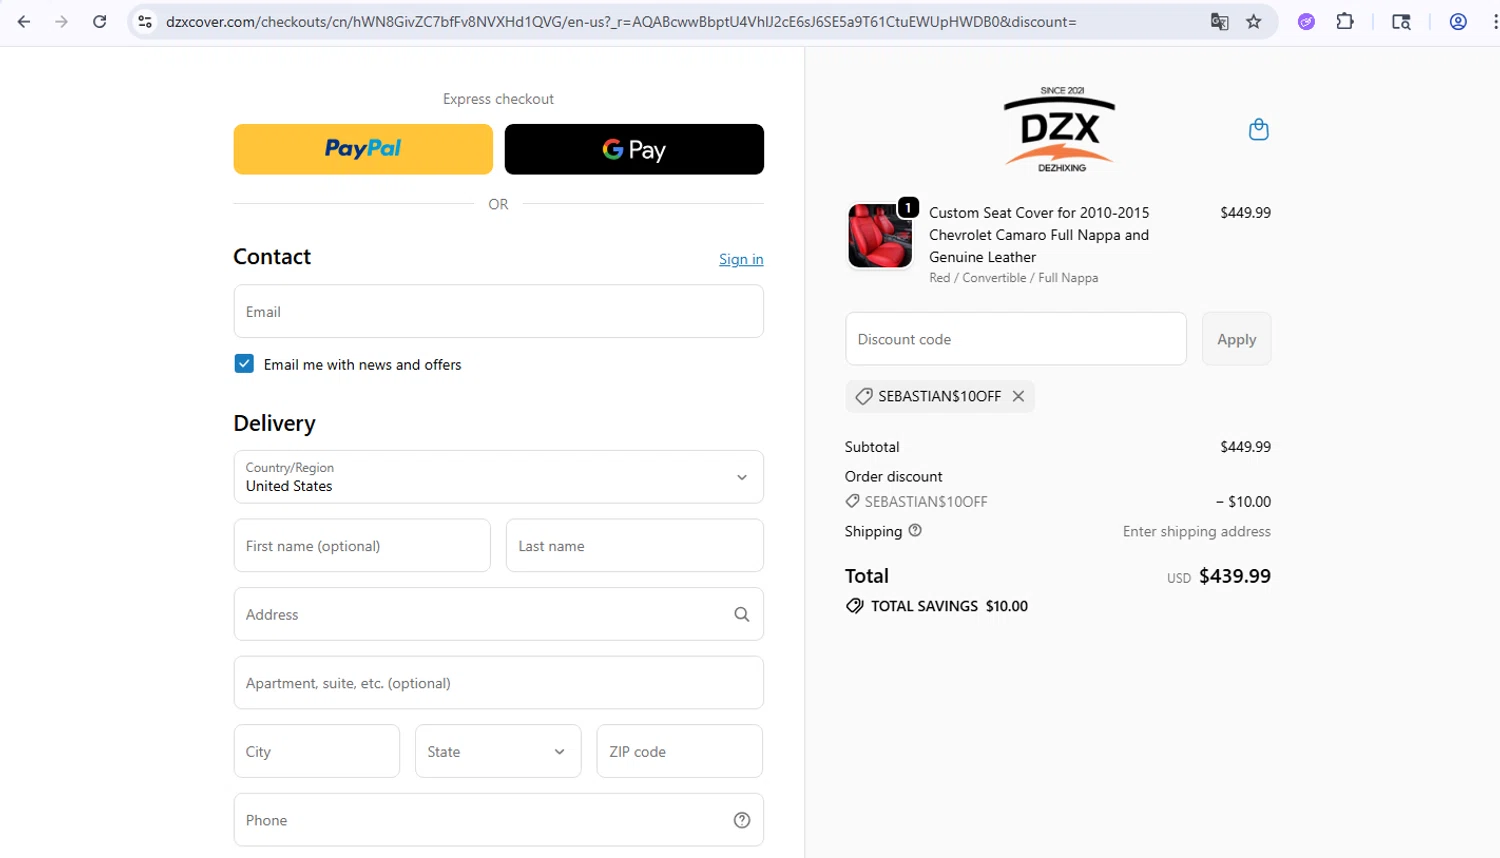The image size is (1500, 858).
Task: Pay with Google Pay express checkout
Action: click(x=634, y=149)
